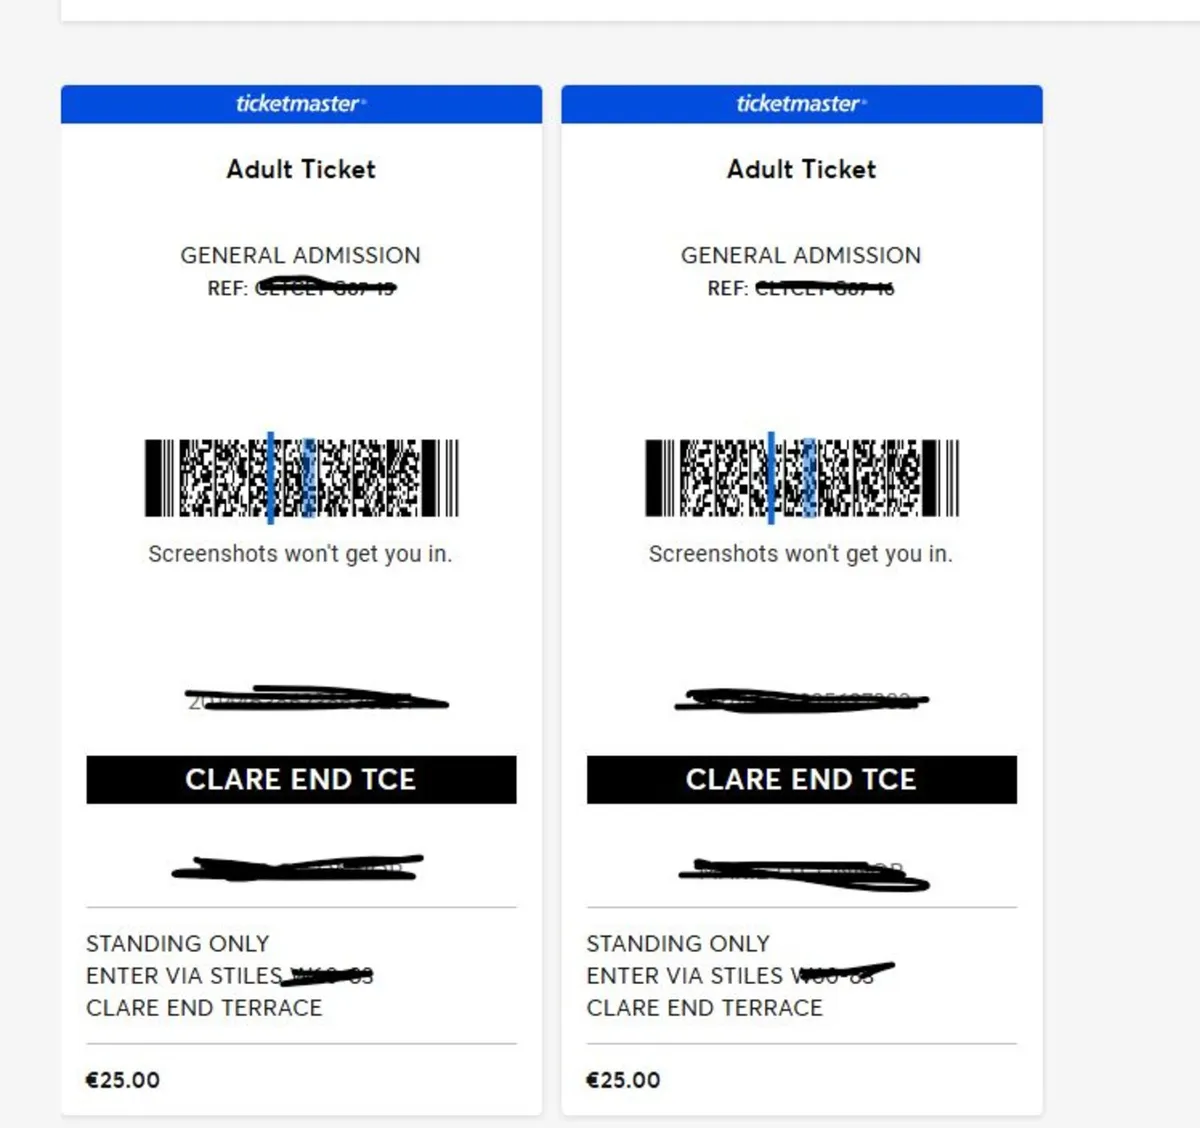Viewport: 1200px width, 1128px height.
Task: Click the first ticket's CLARE END TCE banner
Action: [301, 780]
